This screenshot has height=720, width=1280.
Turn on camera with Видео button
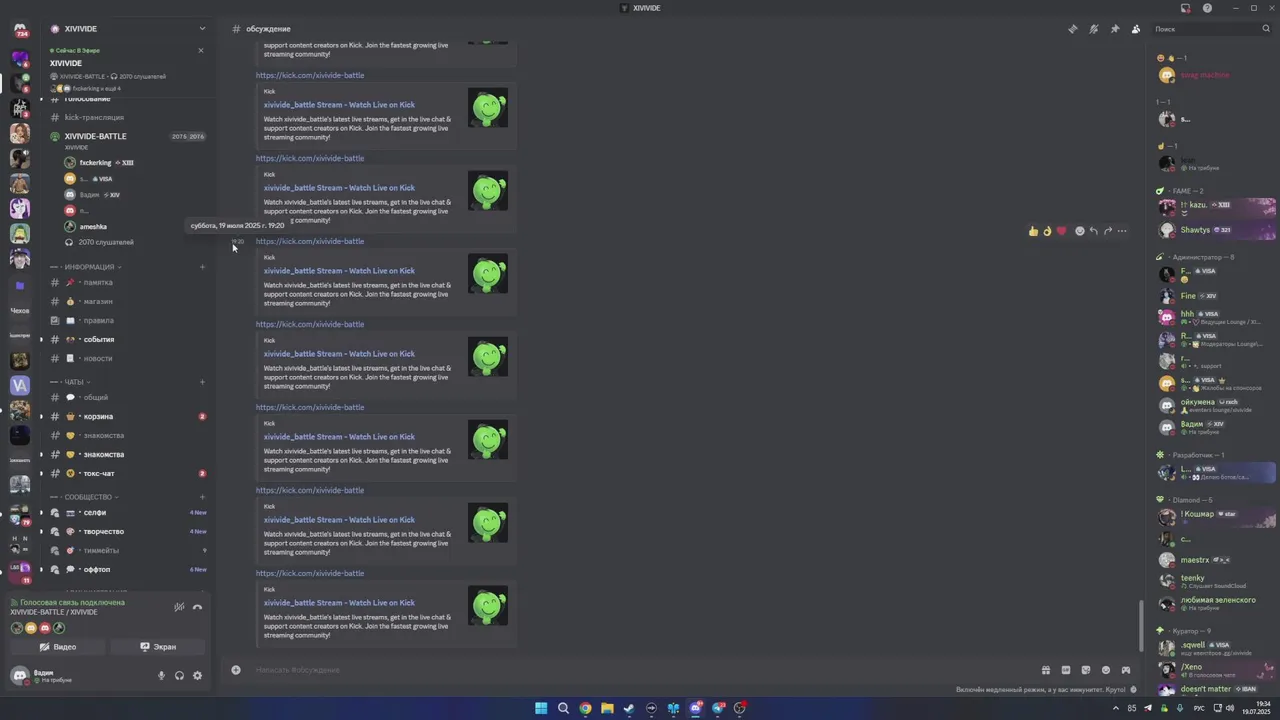click(x=58, y=647)
